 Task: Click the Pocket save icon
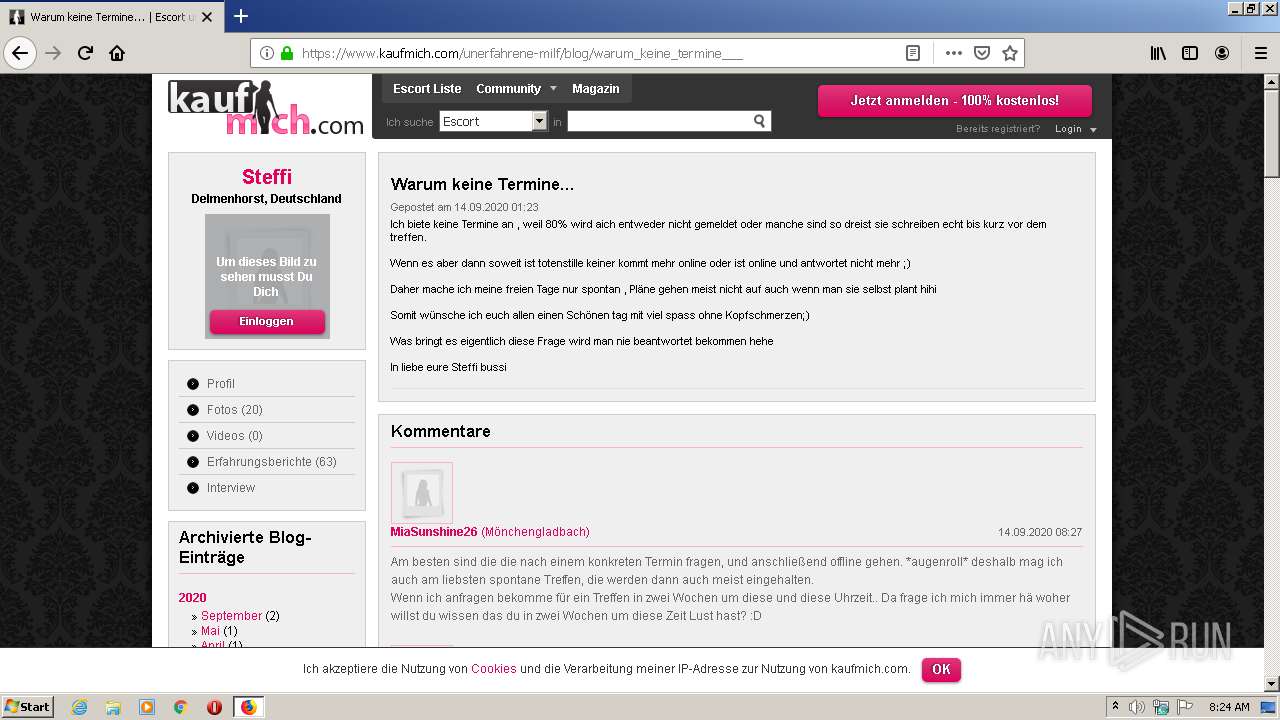coord(982,53)
